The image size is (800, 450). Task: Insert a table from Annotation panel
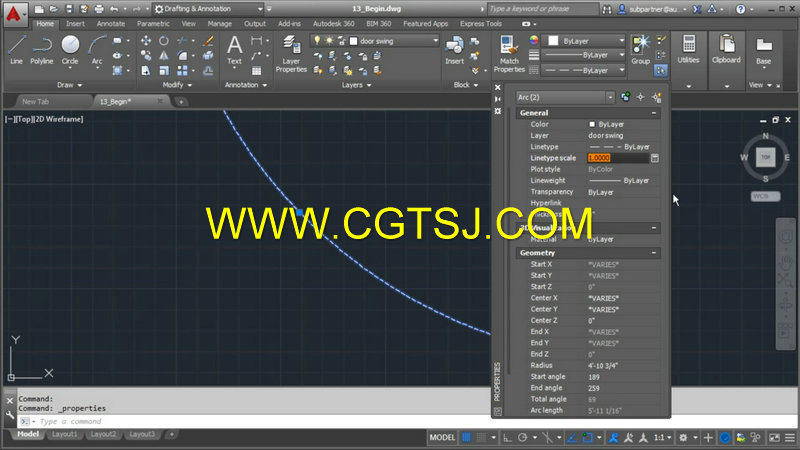tap(256, 70)
